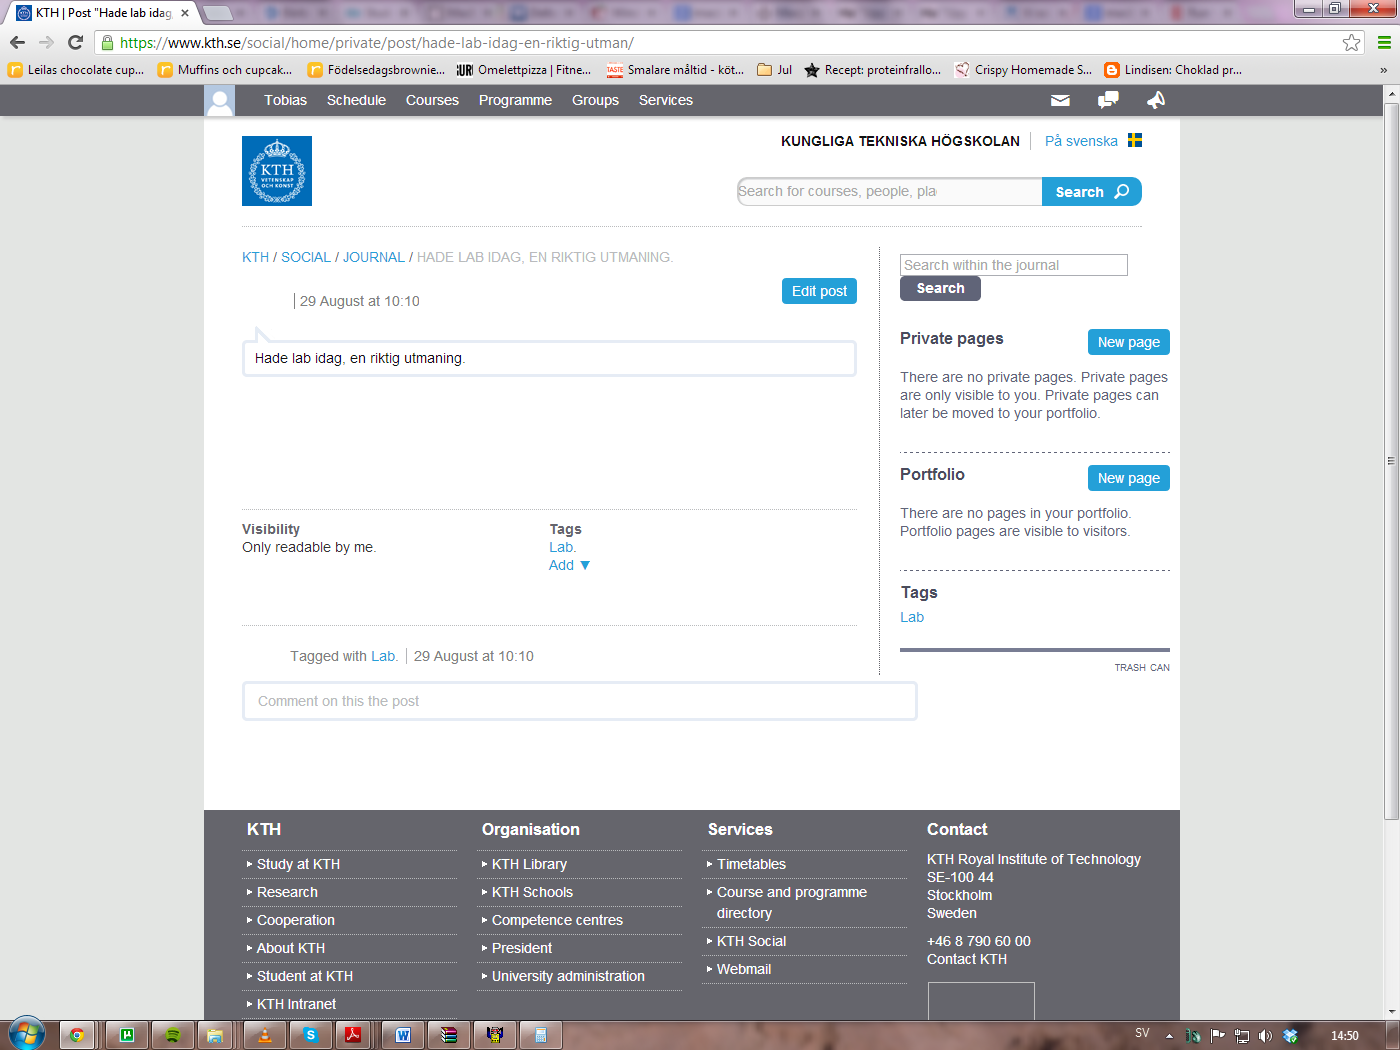Click the Student at KTH footer link
The height and width of the screenshot is (1050, 1400).
(x=305, y=976)
